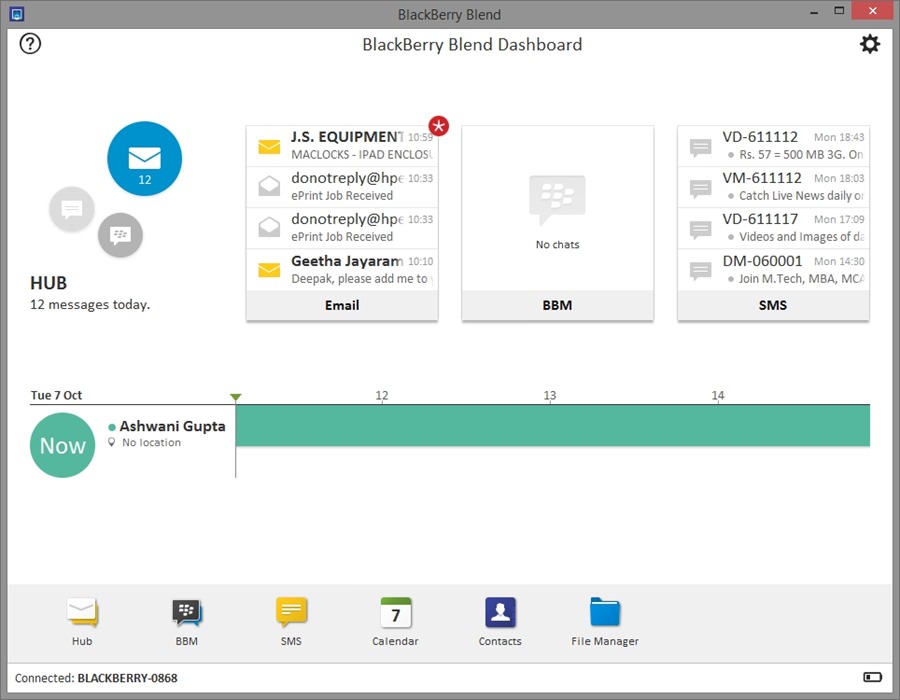Open the J.S. EQUIPMENT email
This screenshot has width=900, height=700.
point(342,146)
